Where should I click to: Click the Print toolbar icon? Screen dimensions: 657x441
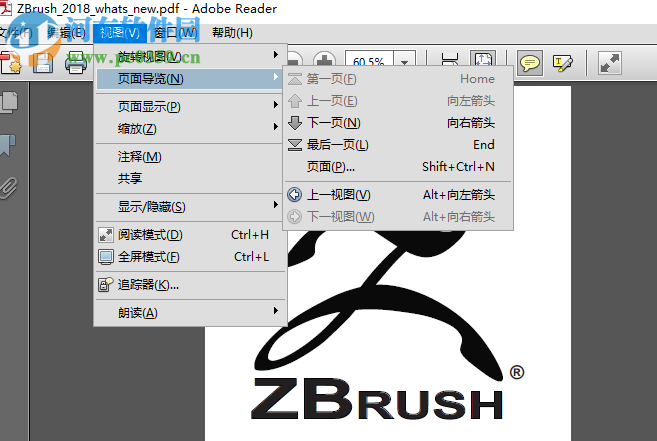coord(76,63)
